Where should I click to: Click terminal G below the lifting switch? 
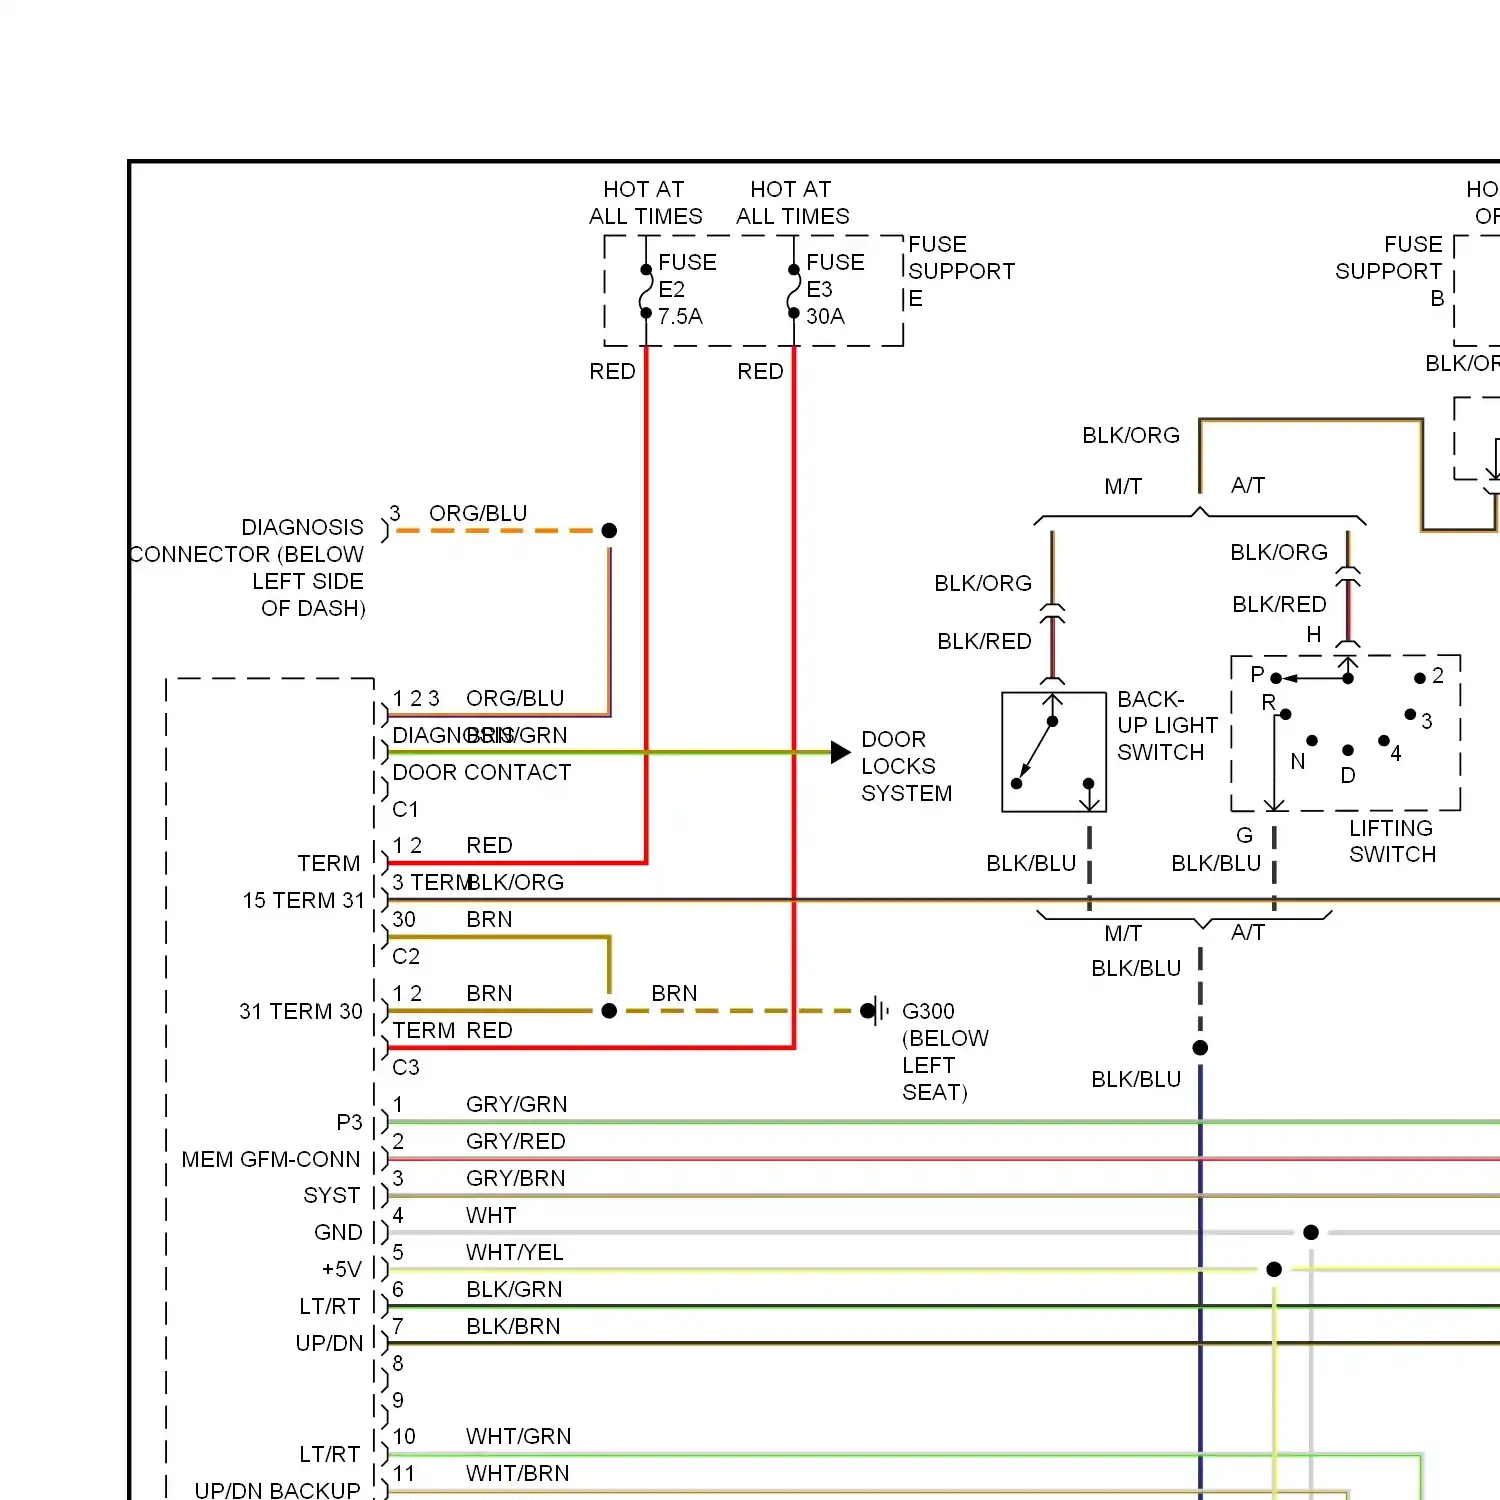pyautogui.click(x=1244, y=835)
